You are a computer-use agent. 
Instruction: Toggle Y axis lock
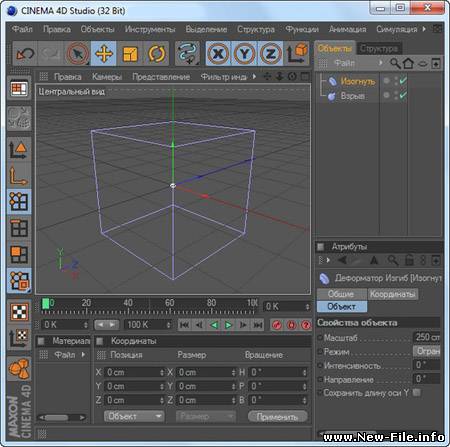pyautogui.click(x=244, y=54)
